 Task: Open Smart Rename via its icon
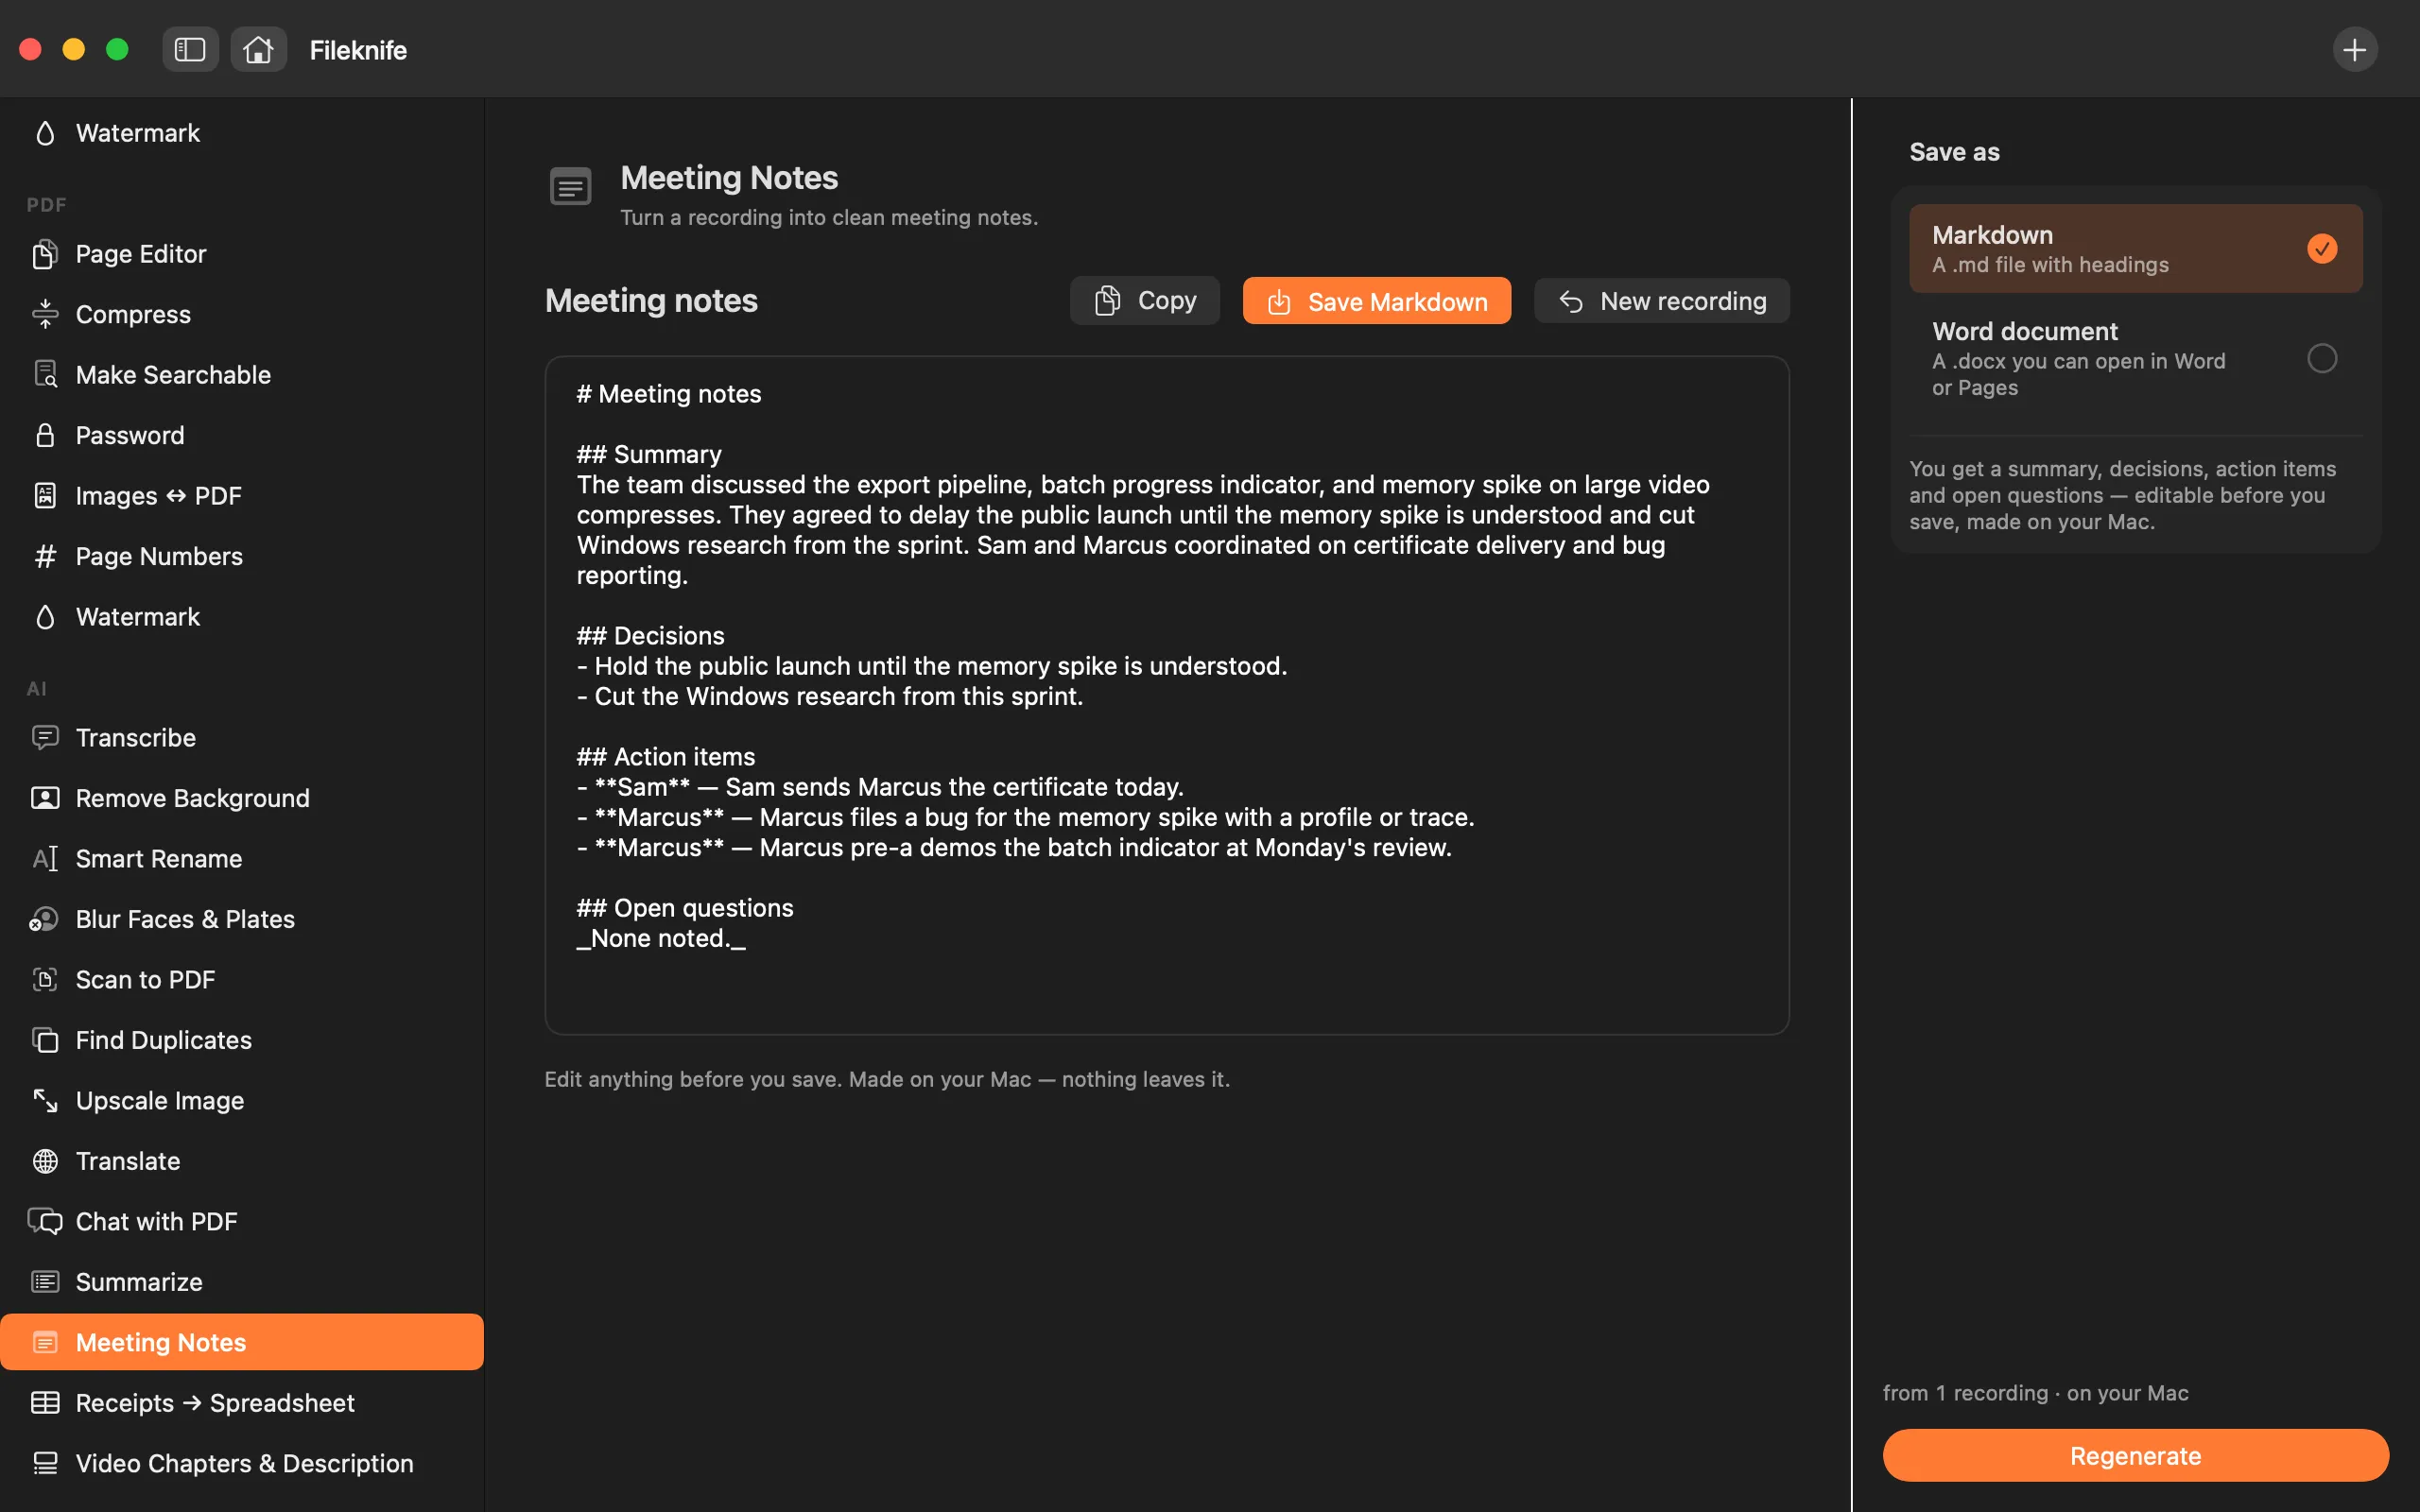(45, 859)
